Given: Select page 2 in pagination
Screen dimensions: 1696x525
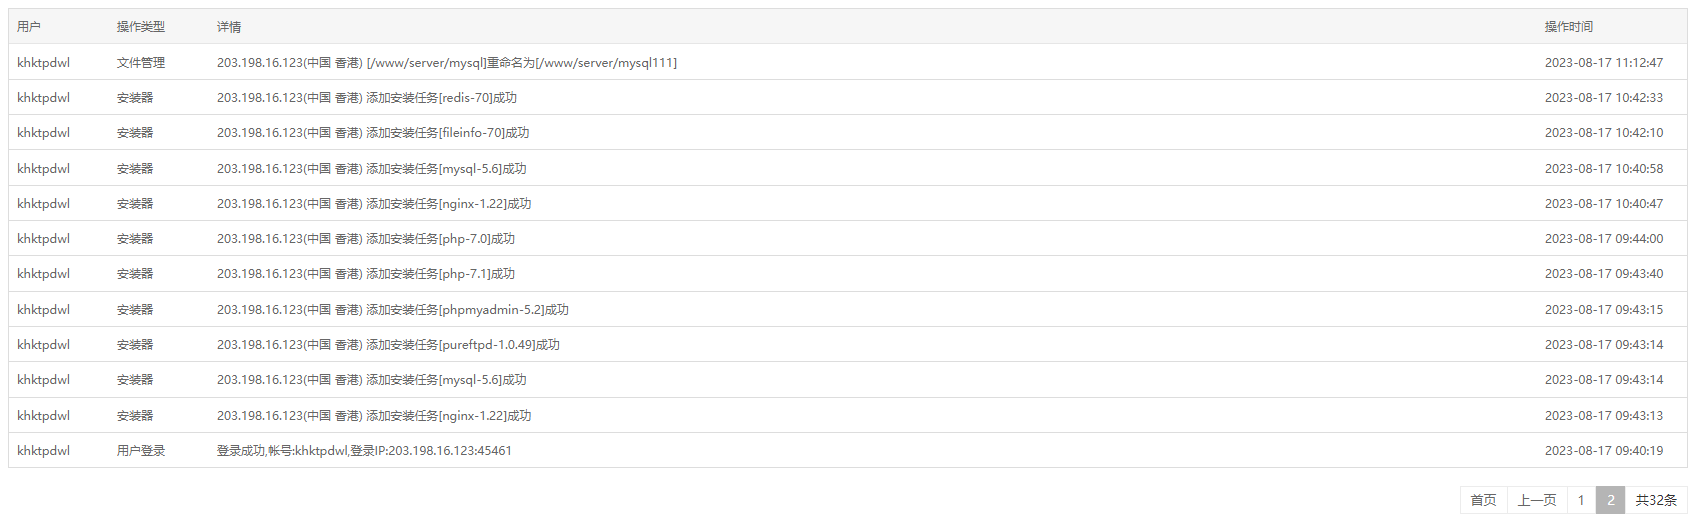Looking at the screenshot, I should tap(1610, 500).
